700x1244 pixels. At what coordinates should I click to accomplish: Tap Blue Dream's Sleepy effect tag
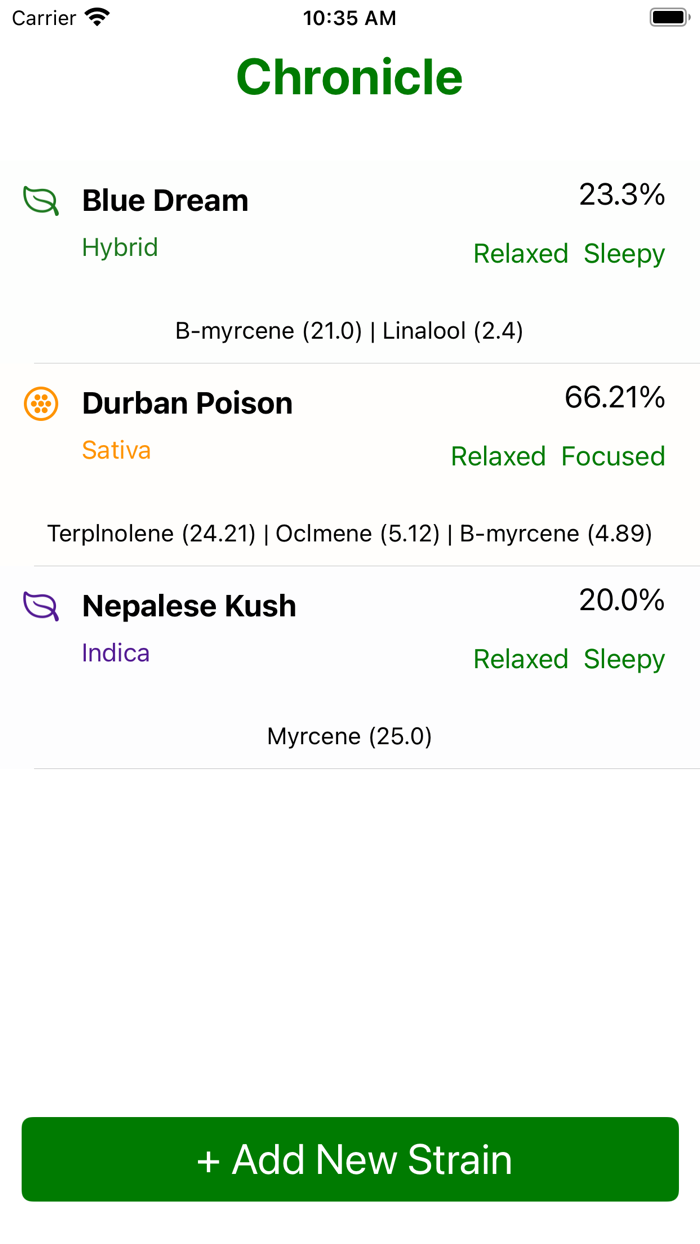(x=624, y=254)
